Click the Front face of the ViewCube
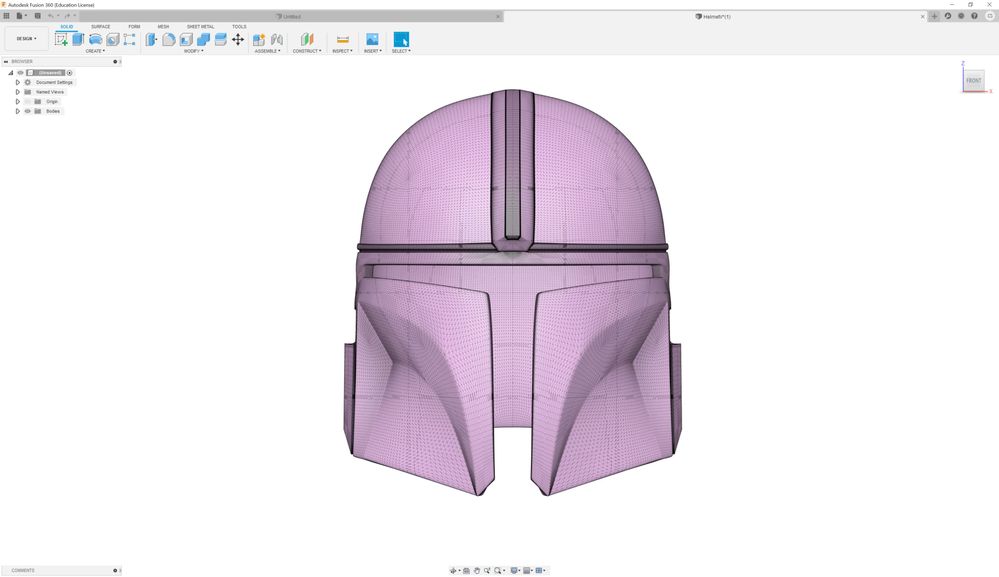Image resolution: width=999 pixels, height=577 pixels. pos(974,80)
